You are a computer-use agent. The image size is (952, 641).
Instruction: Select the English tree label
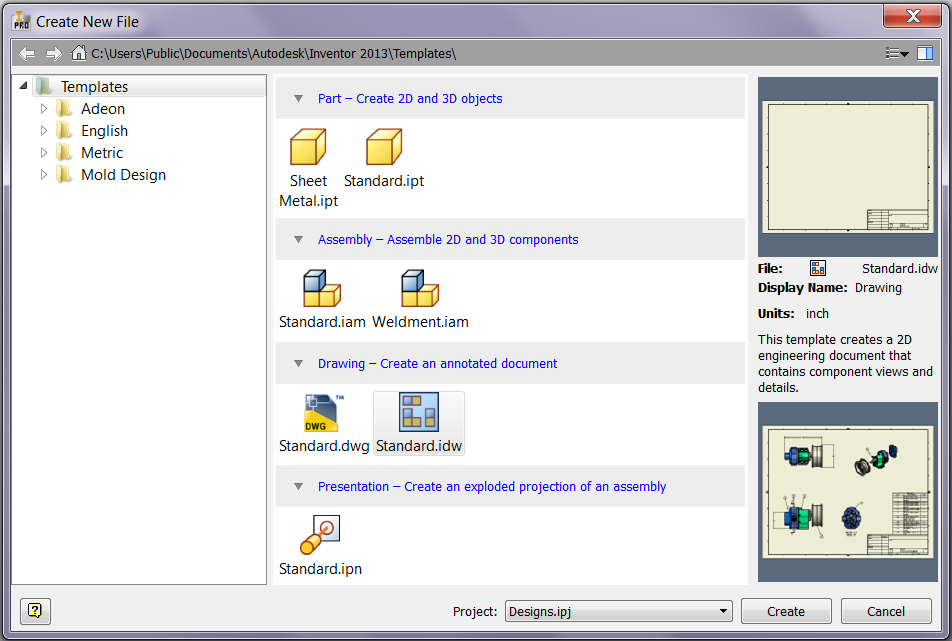[104, 131]
